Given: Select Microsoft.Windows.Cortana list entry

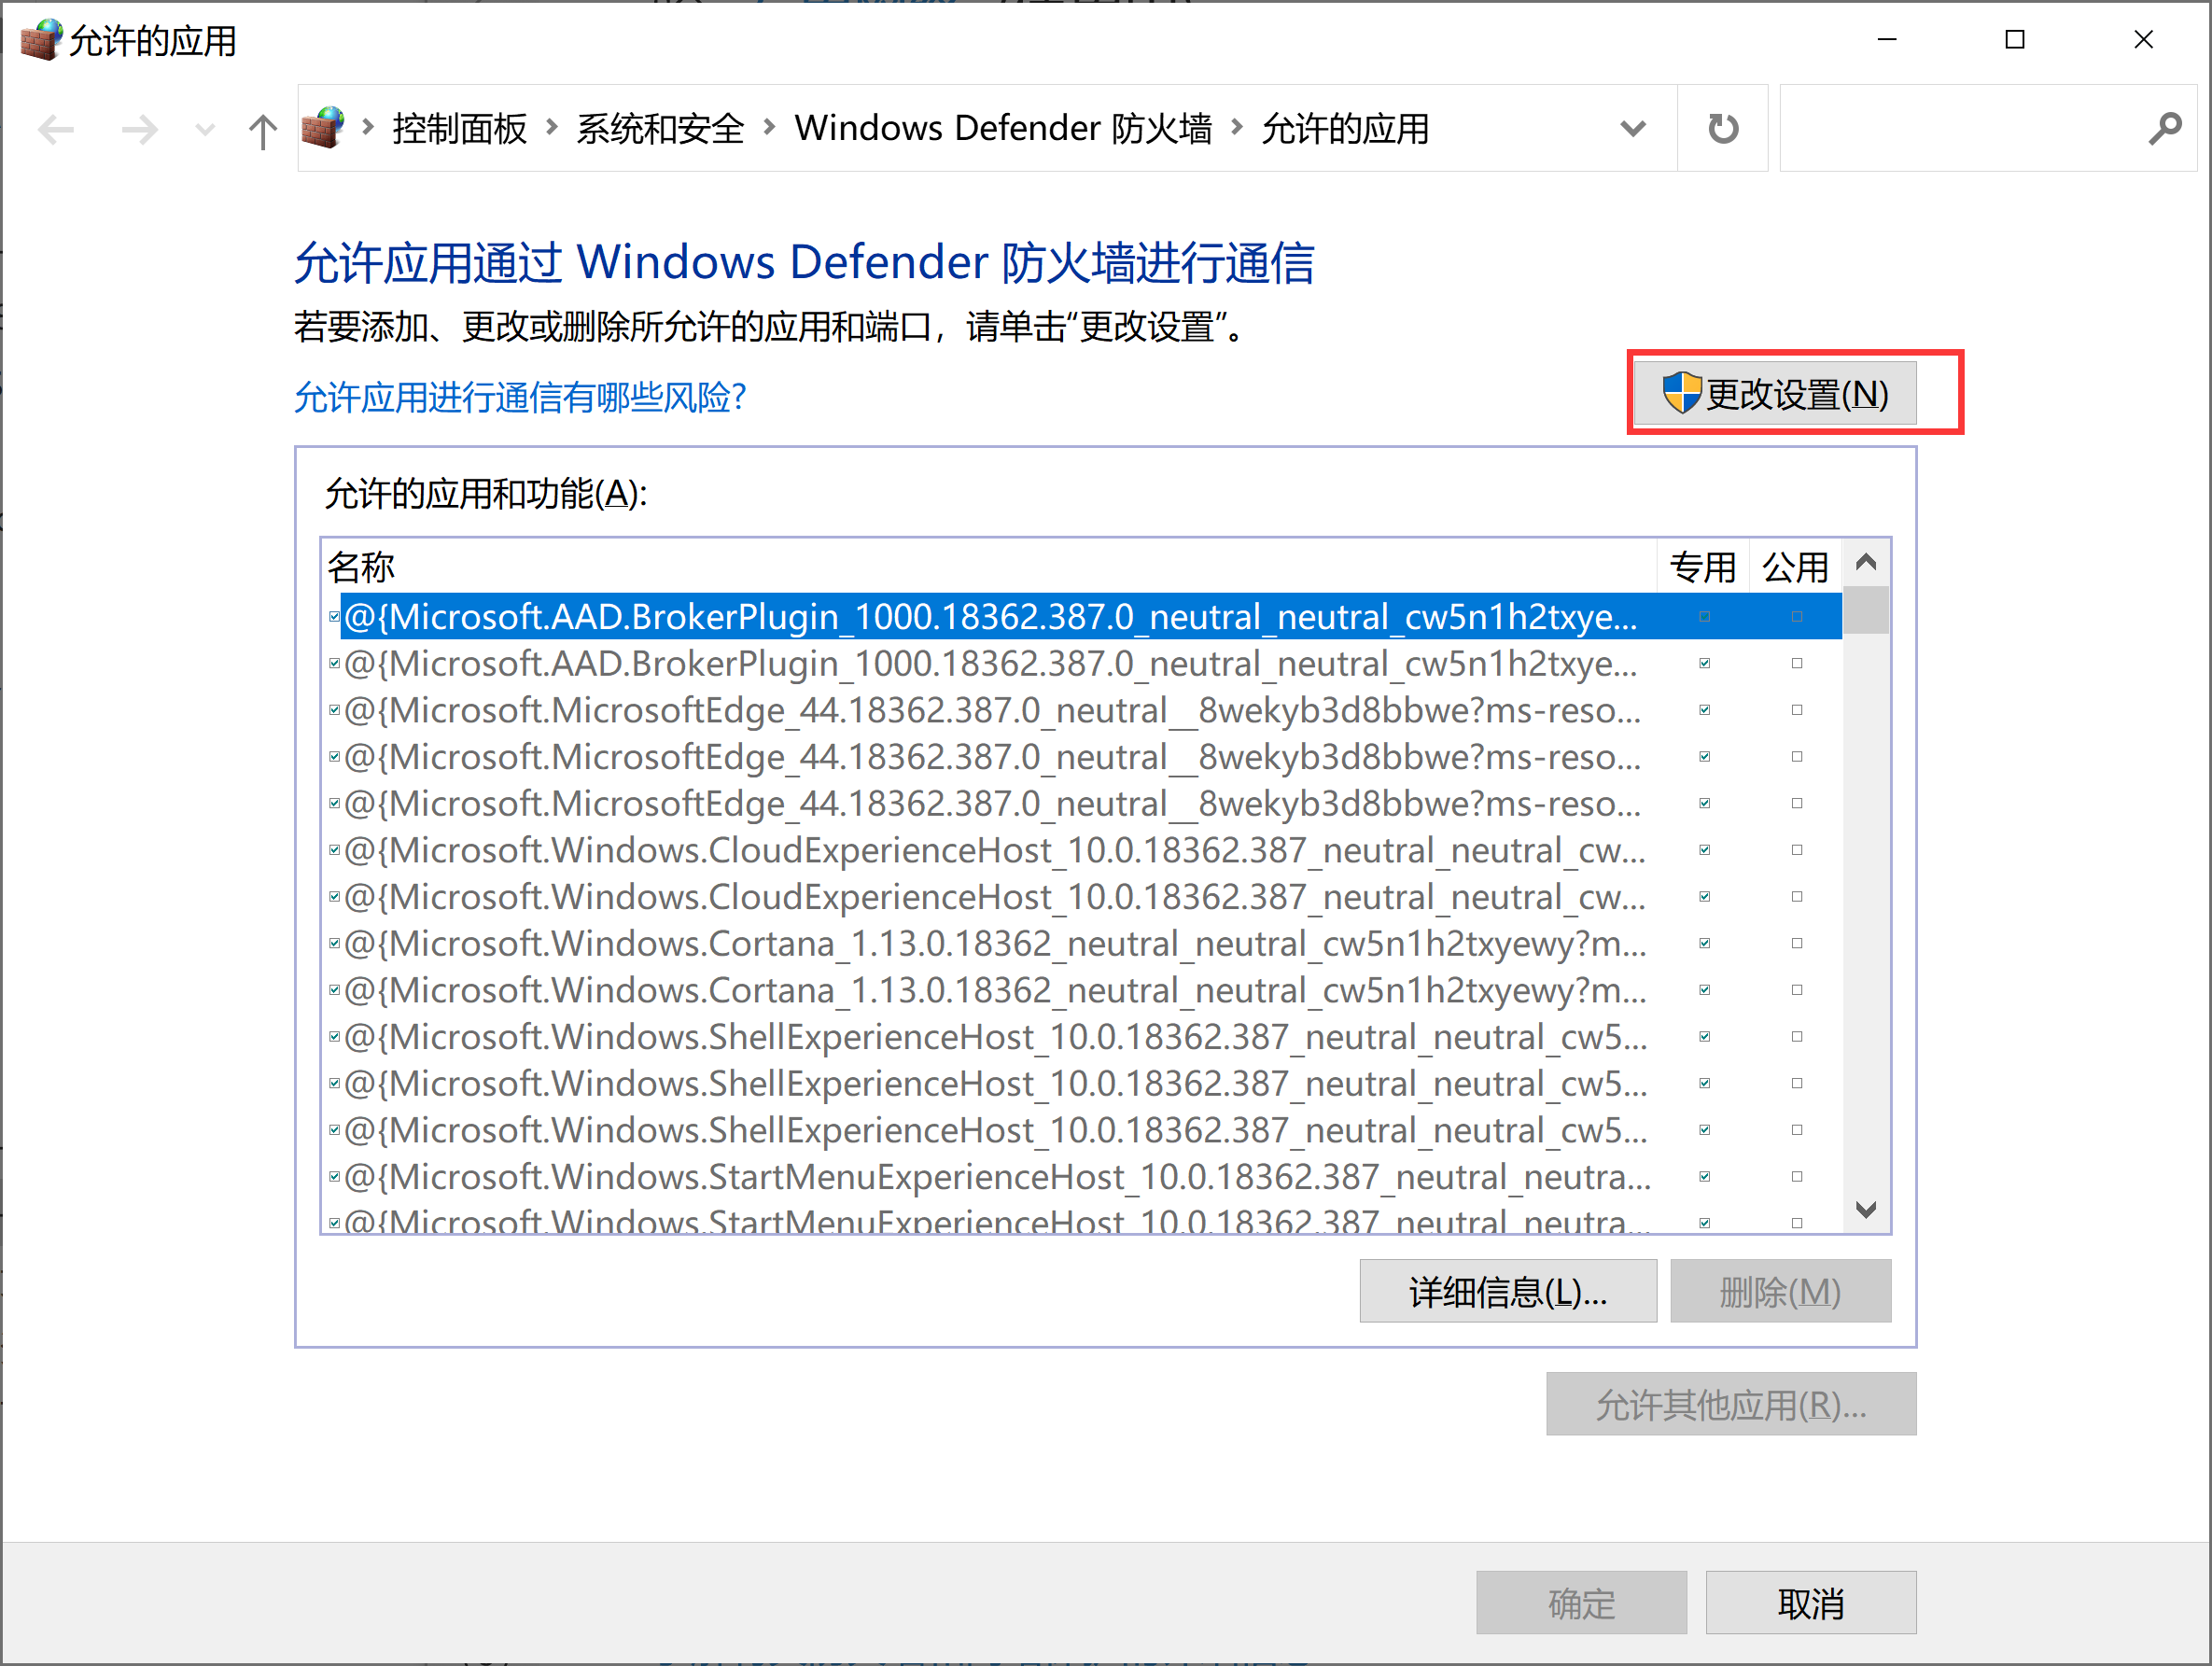Looking at the screenshot, I should click(x=987, y=945).
